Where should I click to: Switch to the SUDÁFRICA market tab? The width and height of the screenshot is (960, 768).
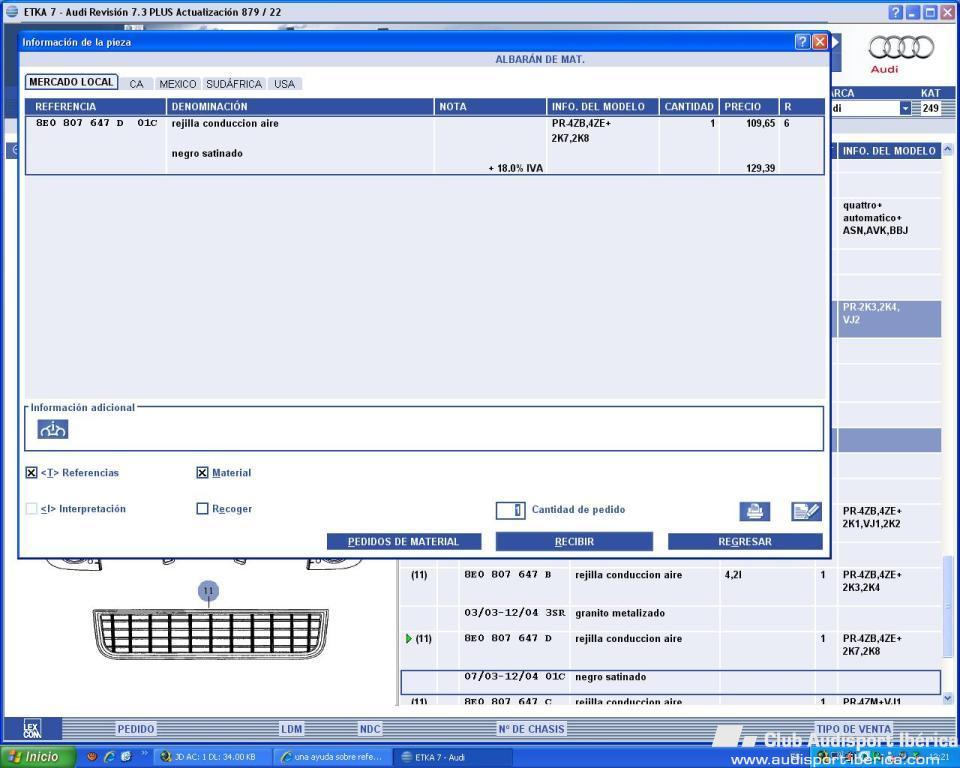pos(234,84)
